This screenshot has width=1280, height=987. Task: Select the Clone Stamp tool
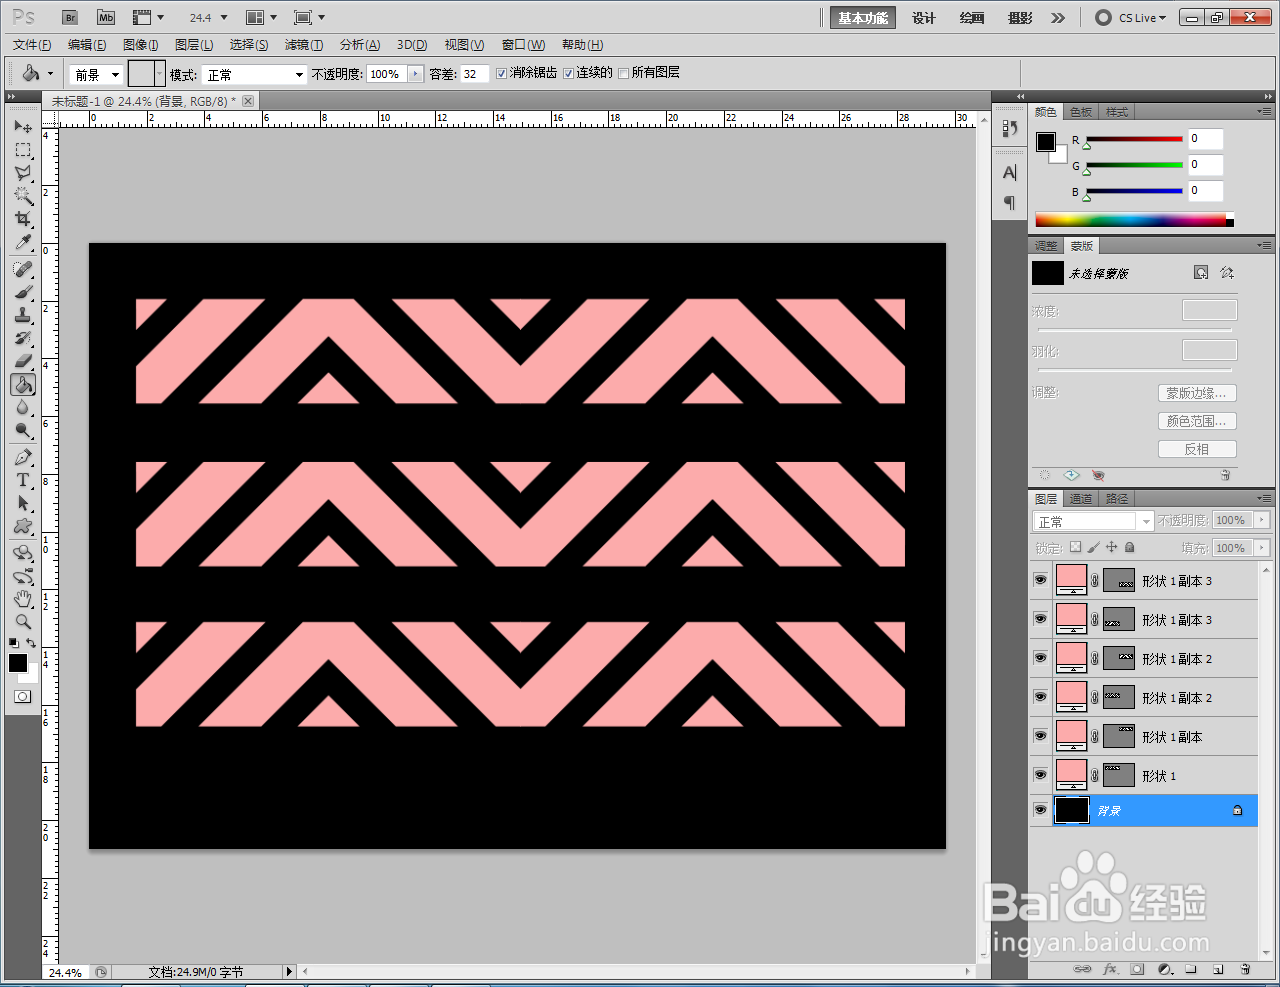pos(23,315)
